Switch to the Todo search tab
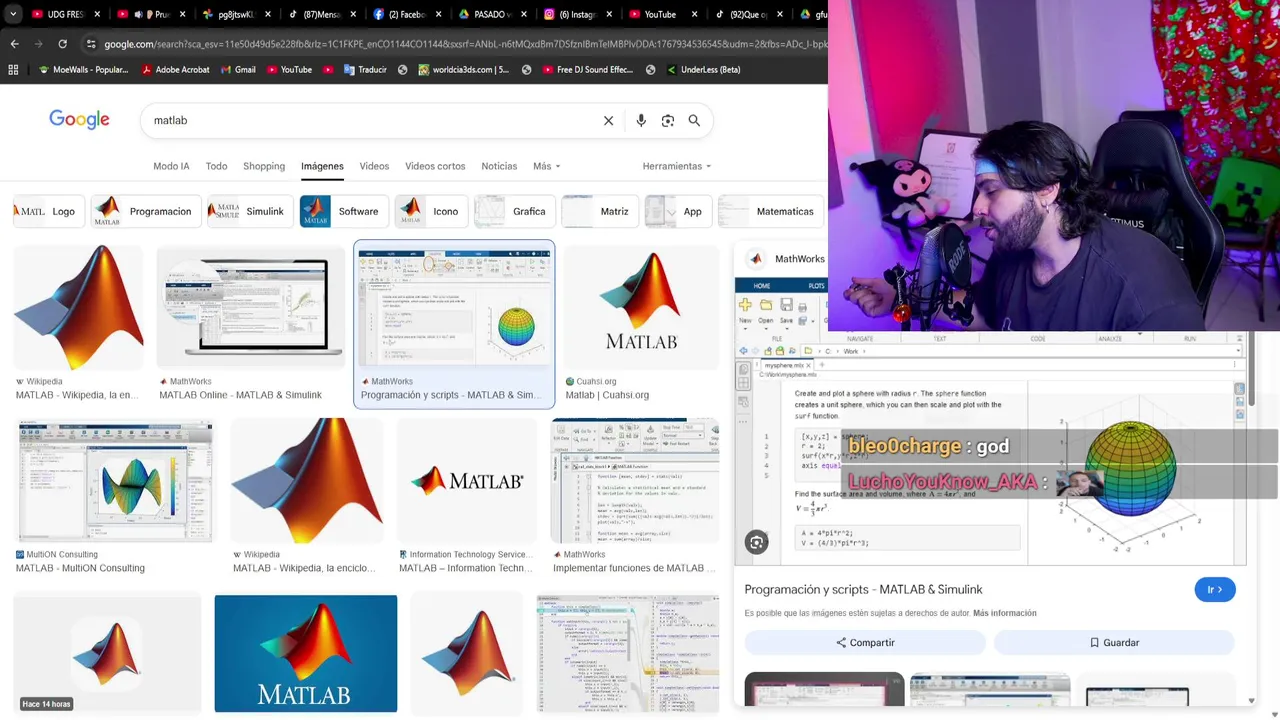This screenshot has height=720, width=1280. pos(216,166)
